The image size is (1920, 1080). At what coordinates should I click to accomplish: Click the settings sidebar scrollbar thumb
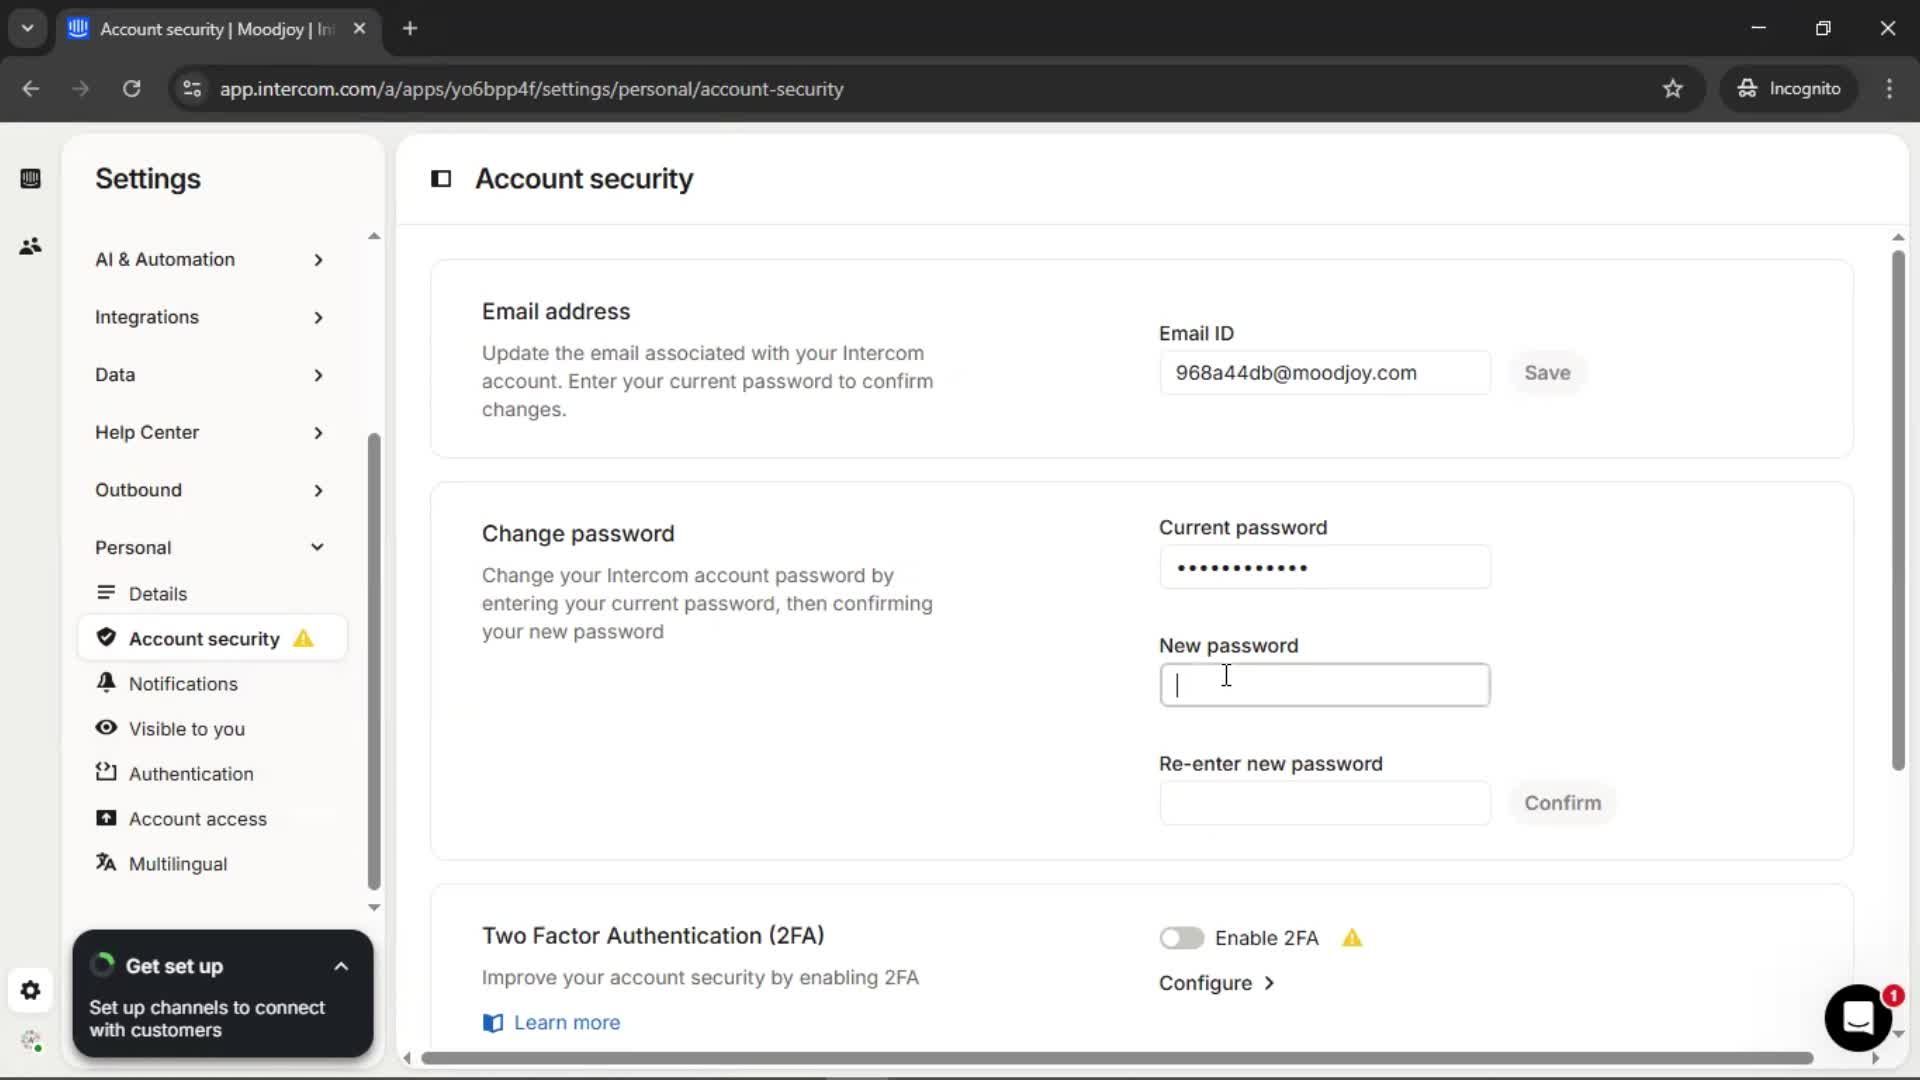[374, 661]
